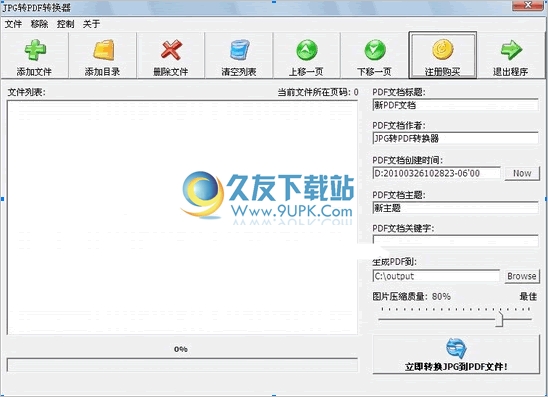The height and width of the screenshot is (397, 548).
Task: Click the Now button for creation time
Action: (x=522, y=173)
